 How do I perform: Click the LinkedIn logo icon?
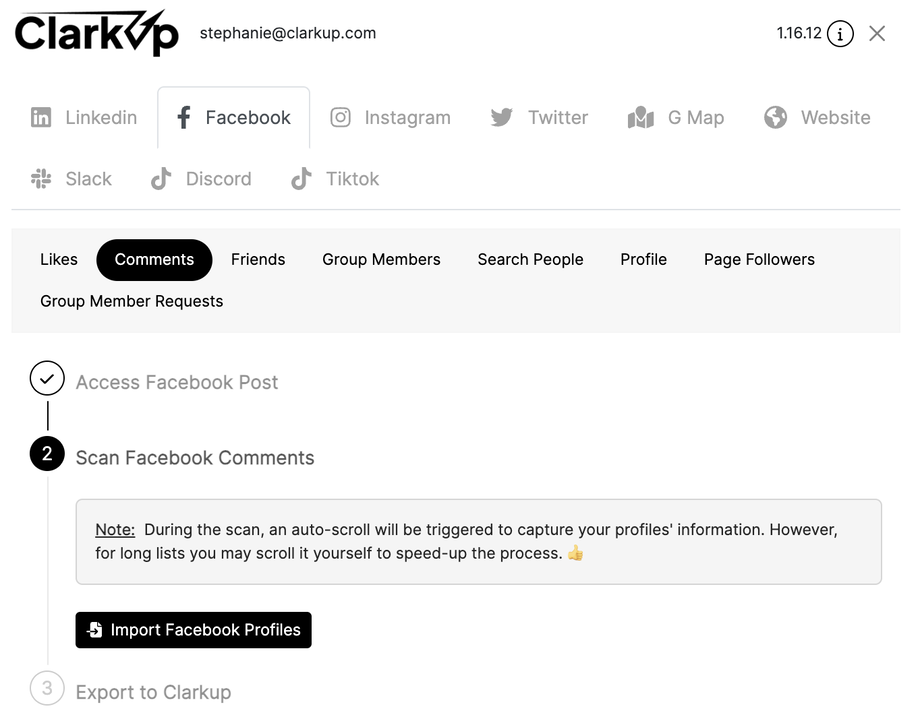tap(41, 118)
